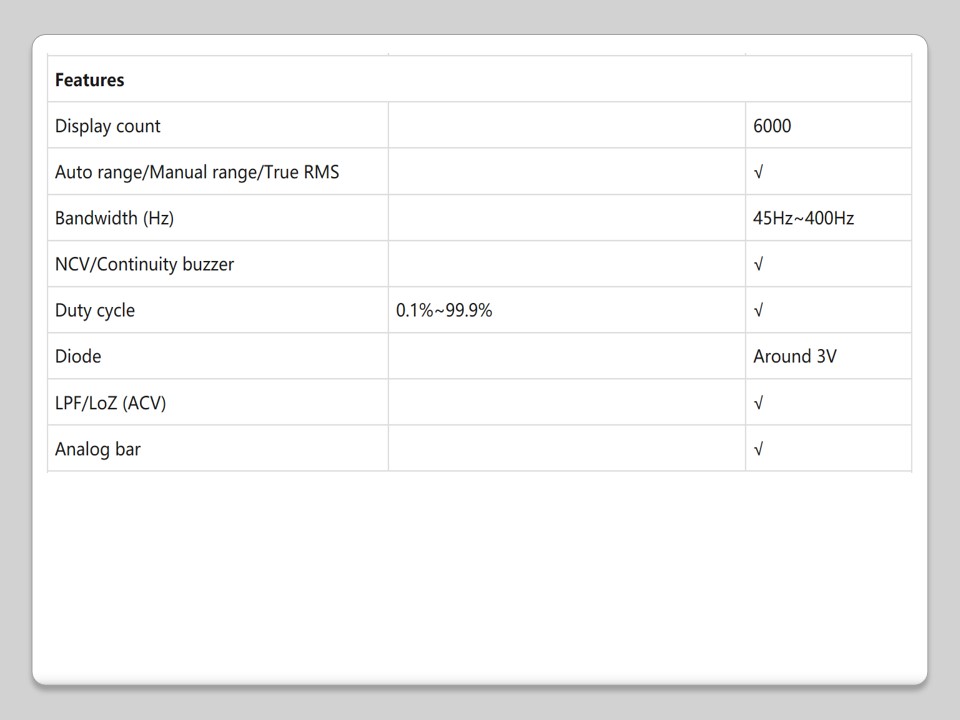
Task: Click the empty middle cell beside Diode
Action: [566, 356]
